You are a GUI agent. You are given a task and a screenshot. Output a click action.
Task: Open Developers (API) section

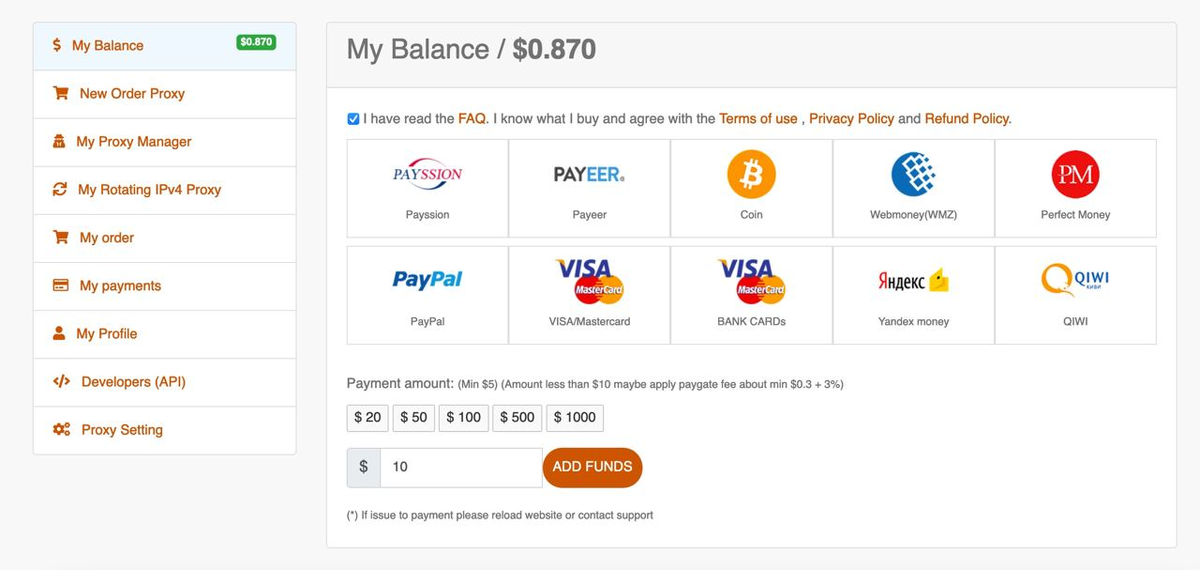coord(164,382)
